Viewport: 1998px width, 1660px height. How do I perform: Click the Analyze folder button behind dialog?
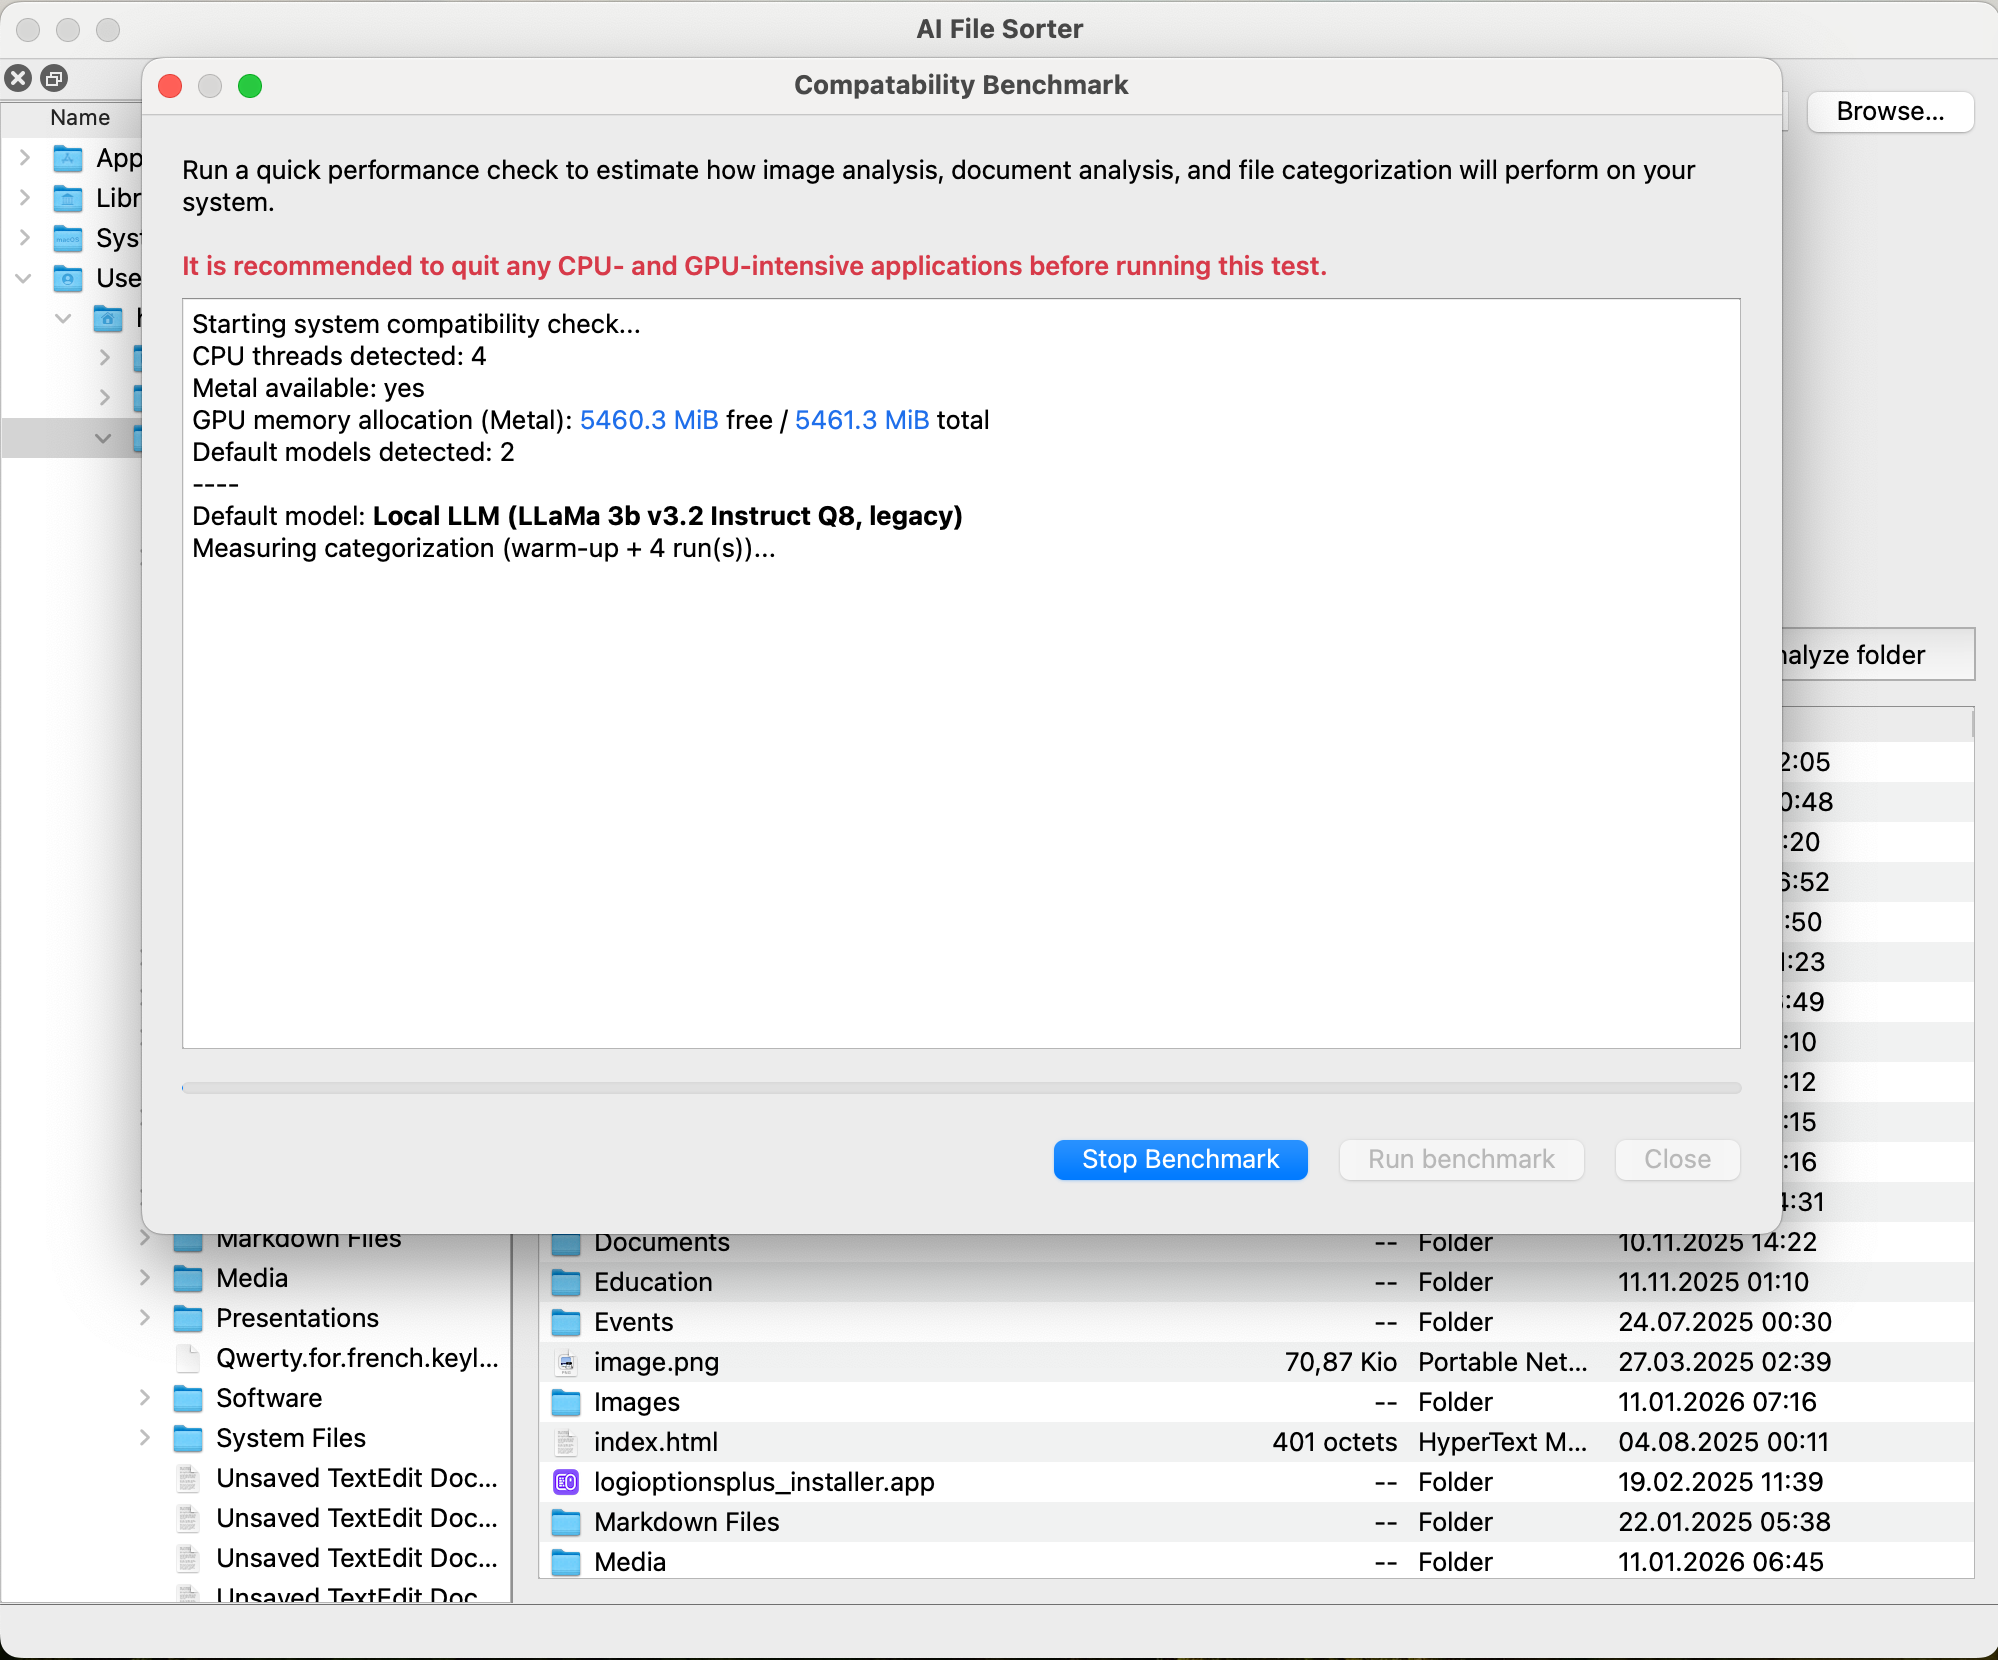tap(1878, 655)
